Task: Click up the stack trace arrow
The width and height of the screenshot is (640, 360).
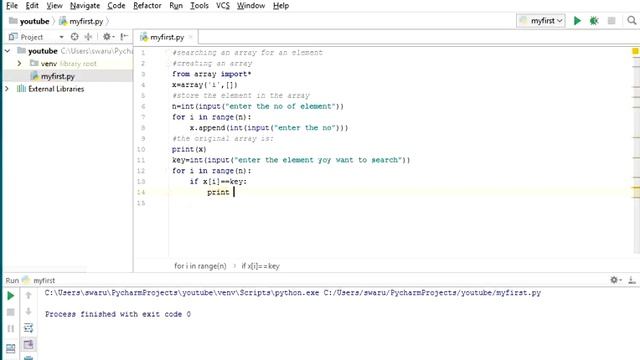Action: point(28,295)
